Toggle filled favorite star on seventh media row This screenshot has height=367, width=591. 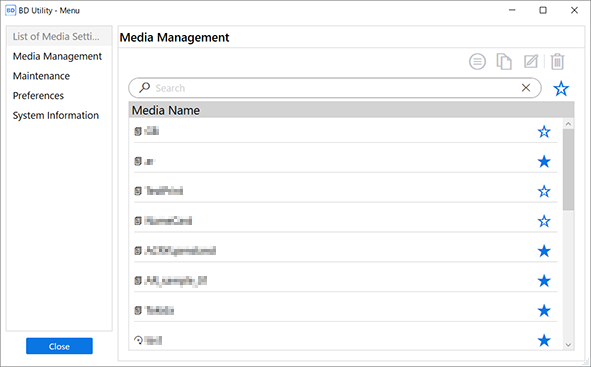coord(544,311)
